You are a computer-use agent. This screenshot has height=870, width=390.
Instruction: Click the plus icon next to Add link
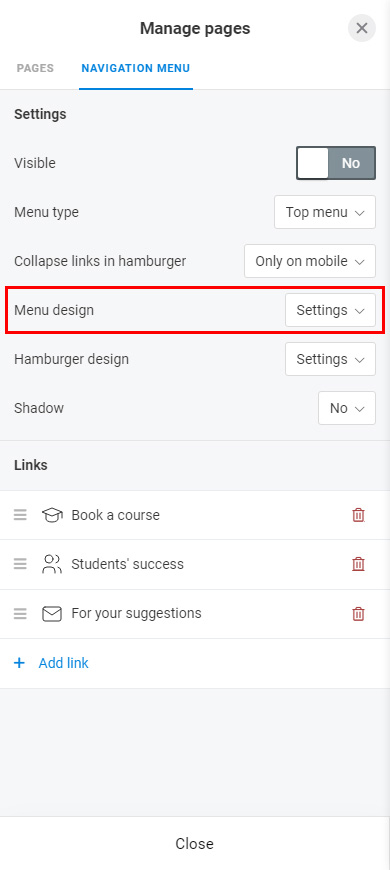[x=19, y=663]
